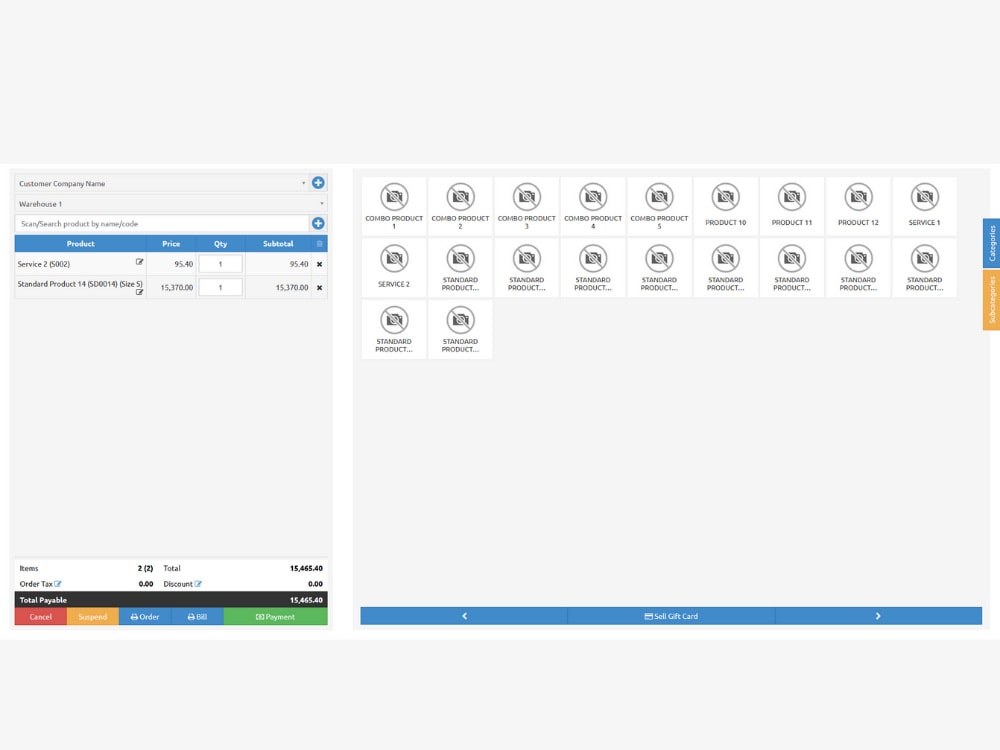Select Product 10 tile
This screenshot has height=750, width=1000.
(x=726, y=206)
